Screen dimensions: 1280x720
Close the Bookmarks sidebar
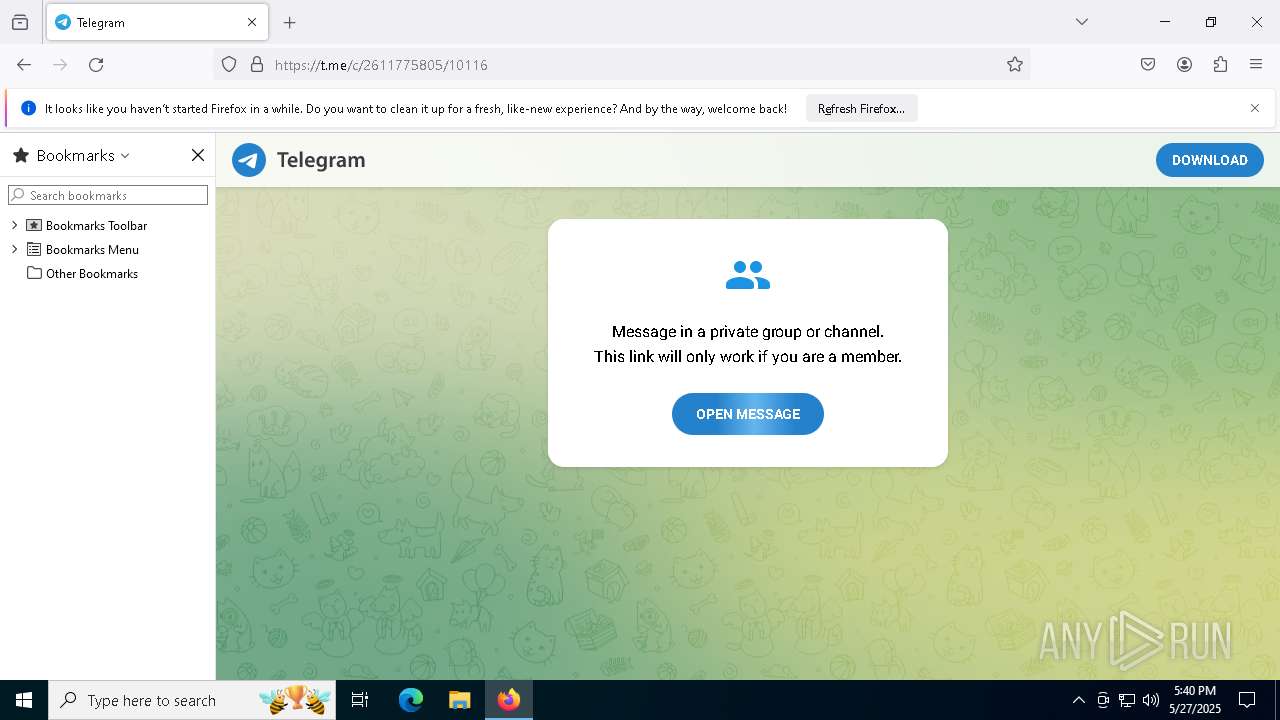198,155
